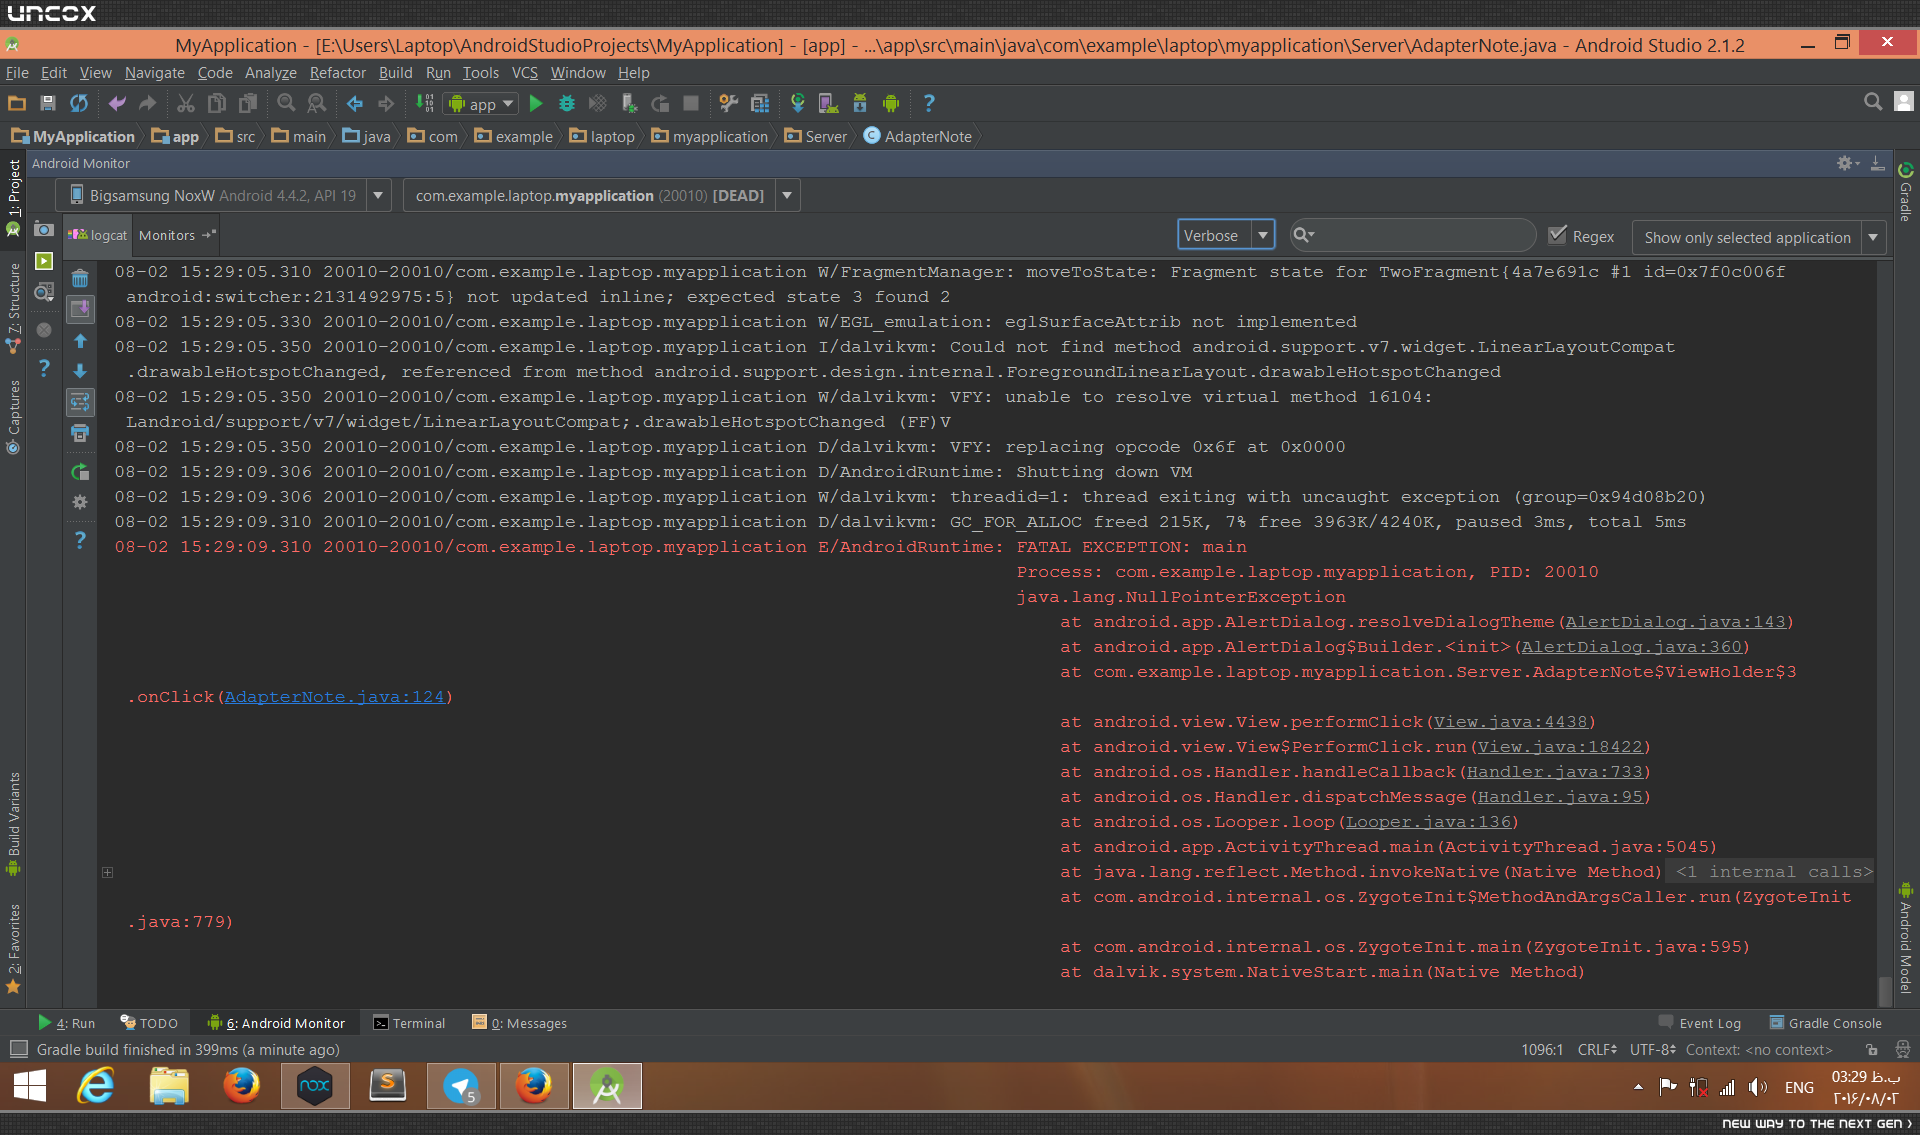The height and width of the screenshot is (1135, 1920).
Task: Toggle the Regex checkbox
Action: tap(1557, 235)
